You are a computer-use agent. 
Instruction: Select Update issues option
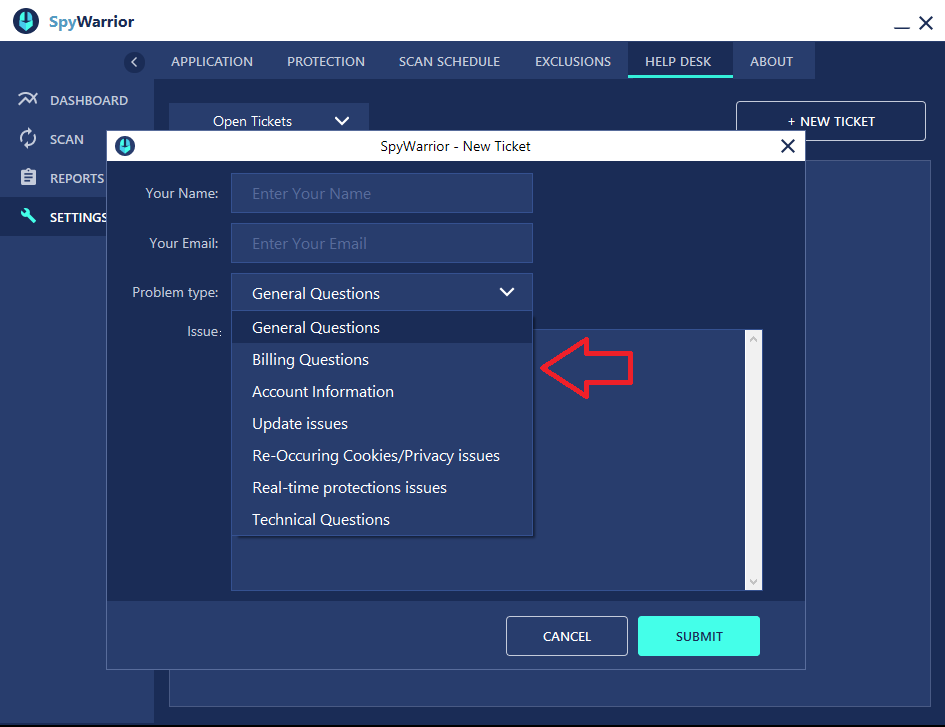tap(382, 423)
